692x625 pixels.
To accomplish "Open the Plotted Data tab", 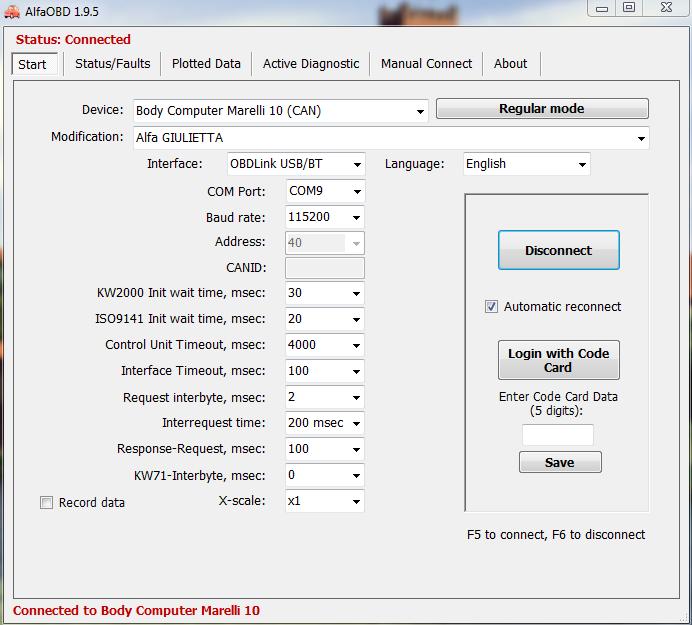I will point(206,64).
